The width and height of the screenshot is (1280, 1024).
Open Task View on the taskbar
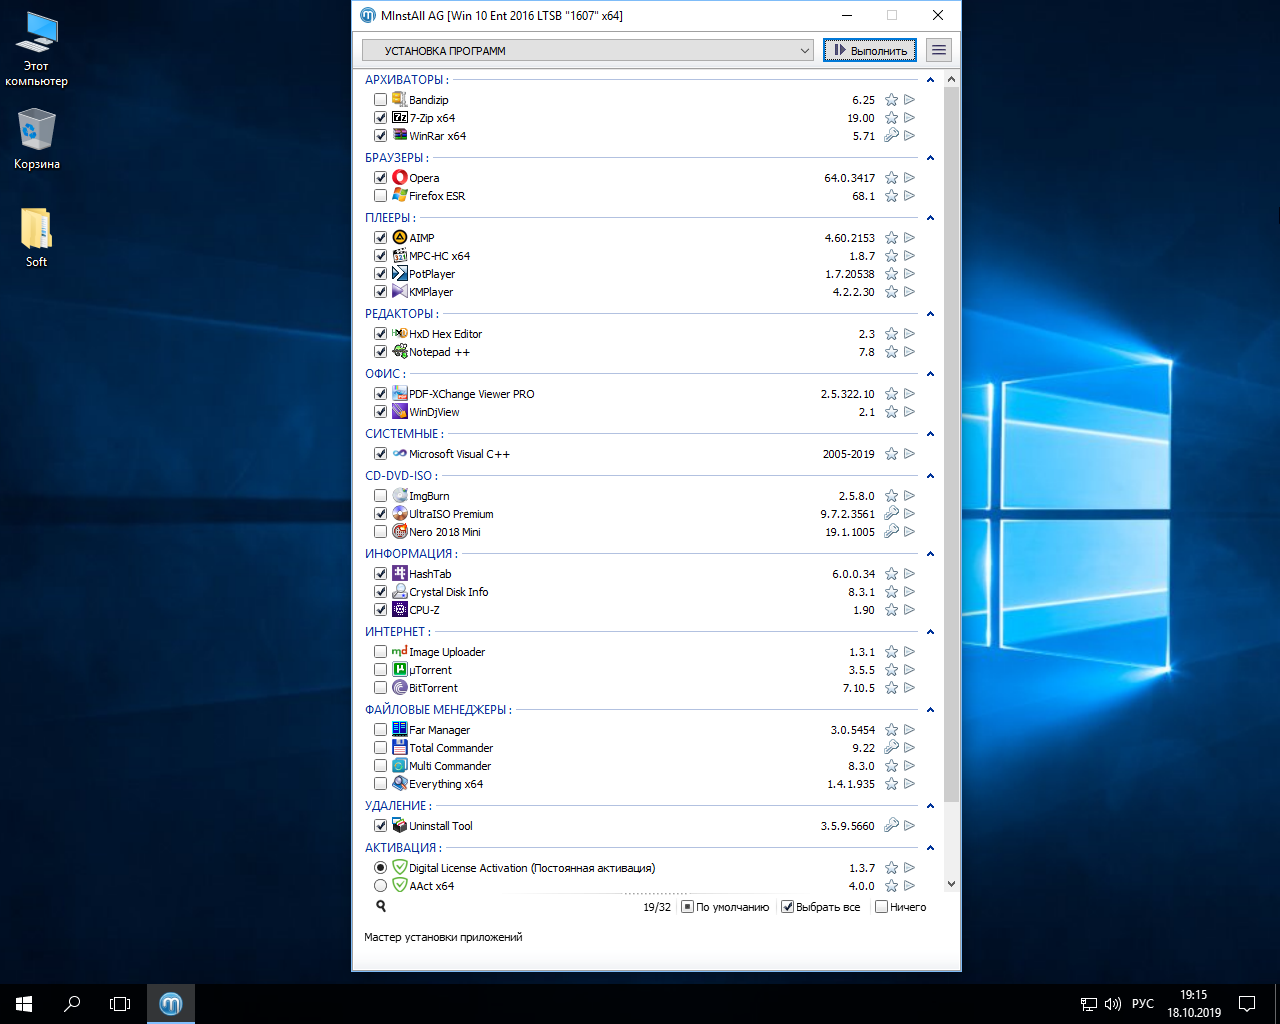click(x=120, y=1004)
